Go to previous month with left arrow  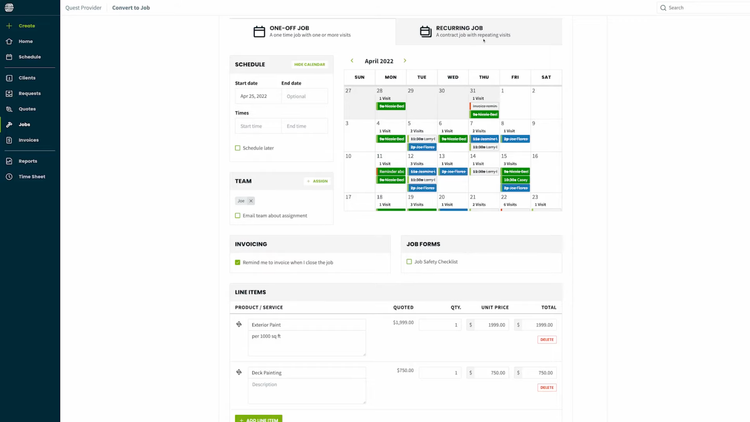tap(352, 61)
